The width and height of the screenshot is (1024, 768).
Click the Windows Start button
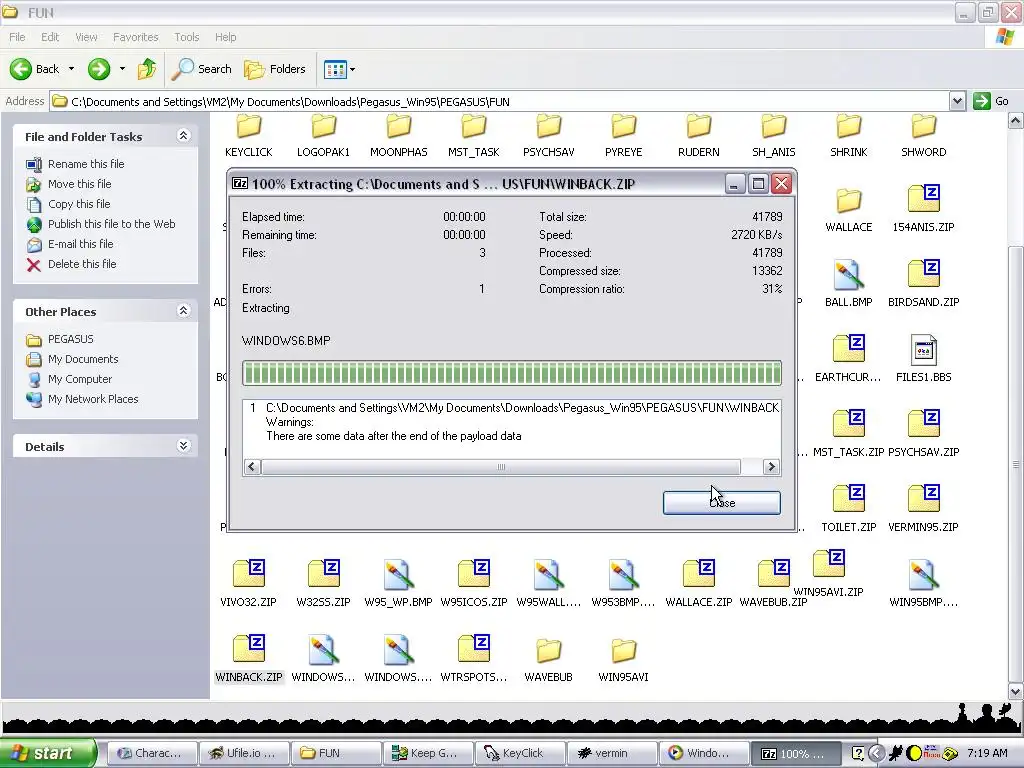pos(48,753)
